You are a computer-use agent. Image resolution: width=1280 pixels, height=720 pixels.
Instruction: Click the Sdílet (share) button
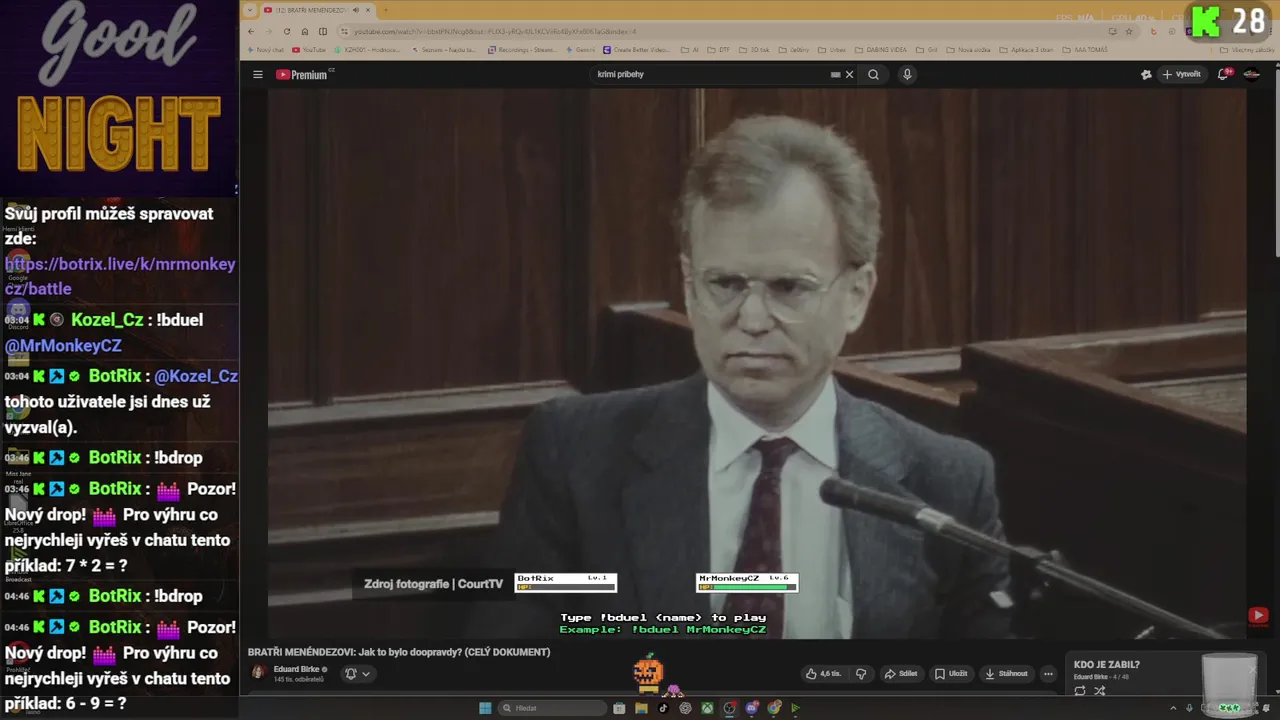pos(900,674)
